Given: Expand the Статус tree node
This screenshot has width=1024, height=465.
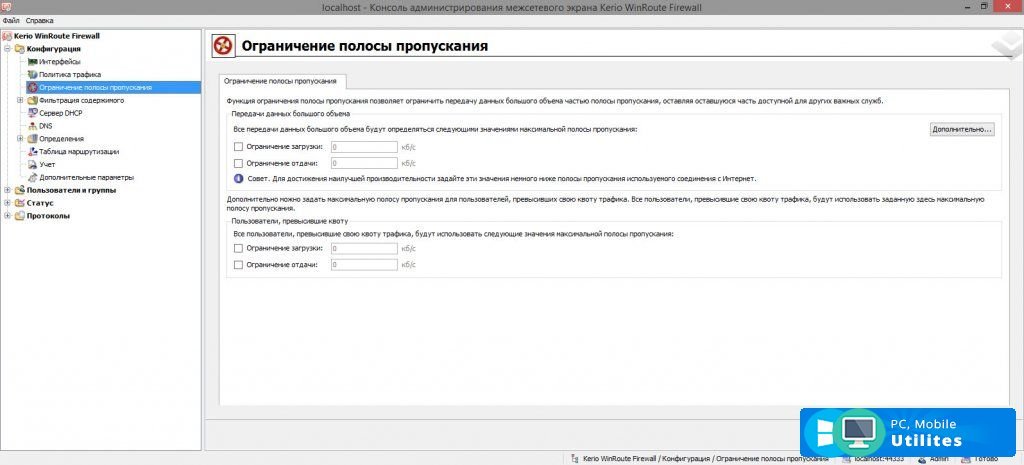Looking at the screenshot, I should pyautogui.click(x=8, y=202).
